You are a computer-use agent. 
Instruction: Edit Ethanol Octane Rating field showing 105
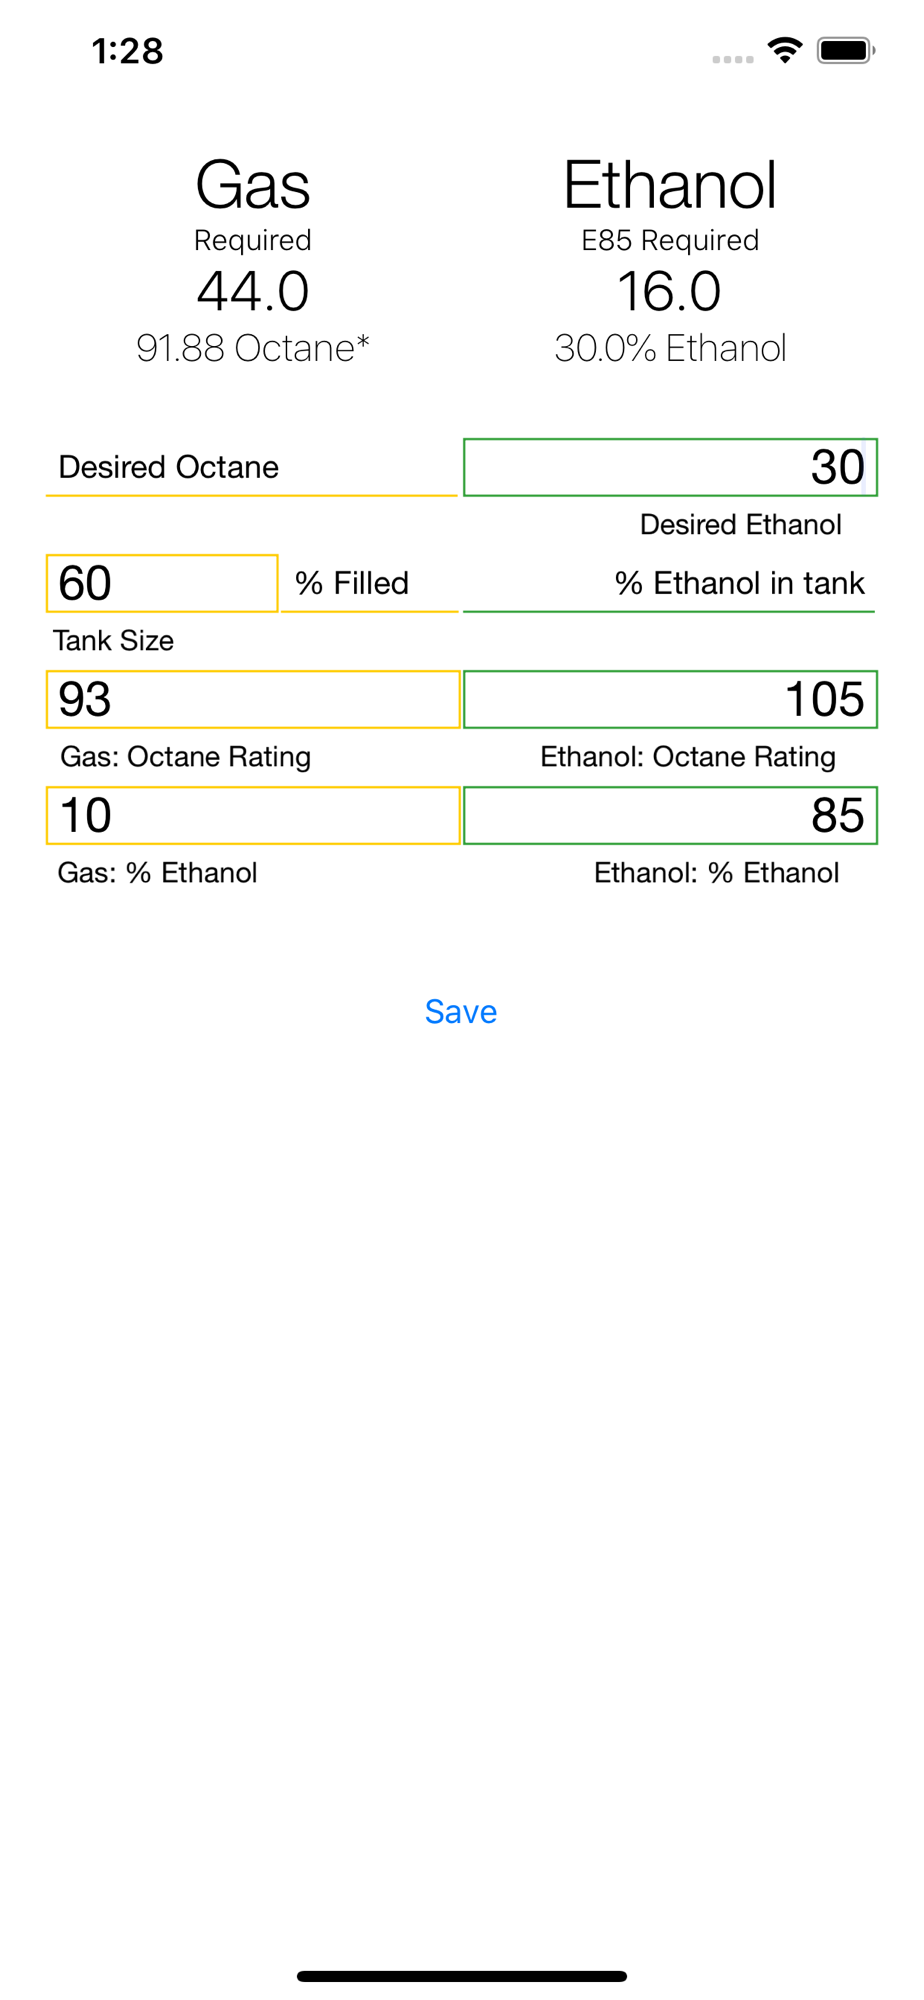click(671, 699)
